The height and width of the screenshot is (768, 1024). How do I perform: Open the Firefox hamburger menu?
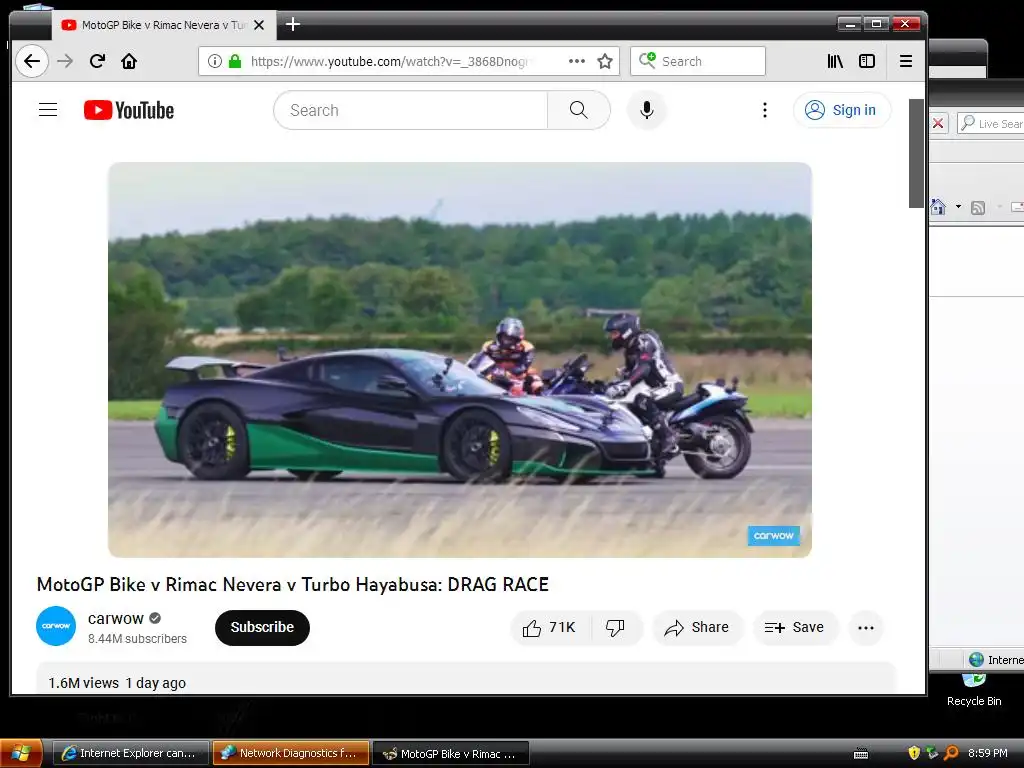(x=906, y=61)
